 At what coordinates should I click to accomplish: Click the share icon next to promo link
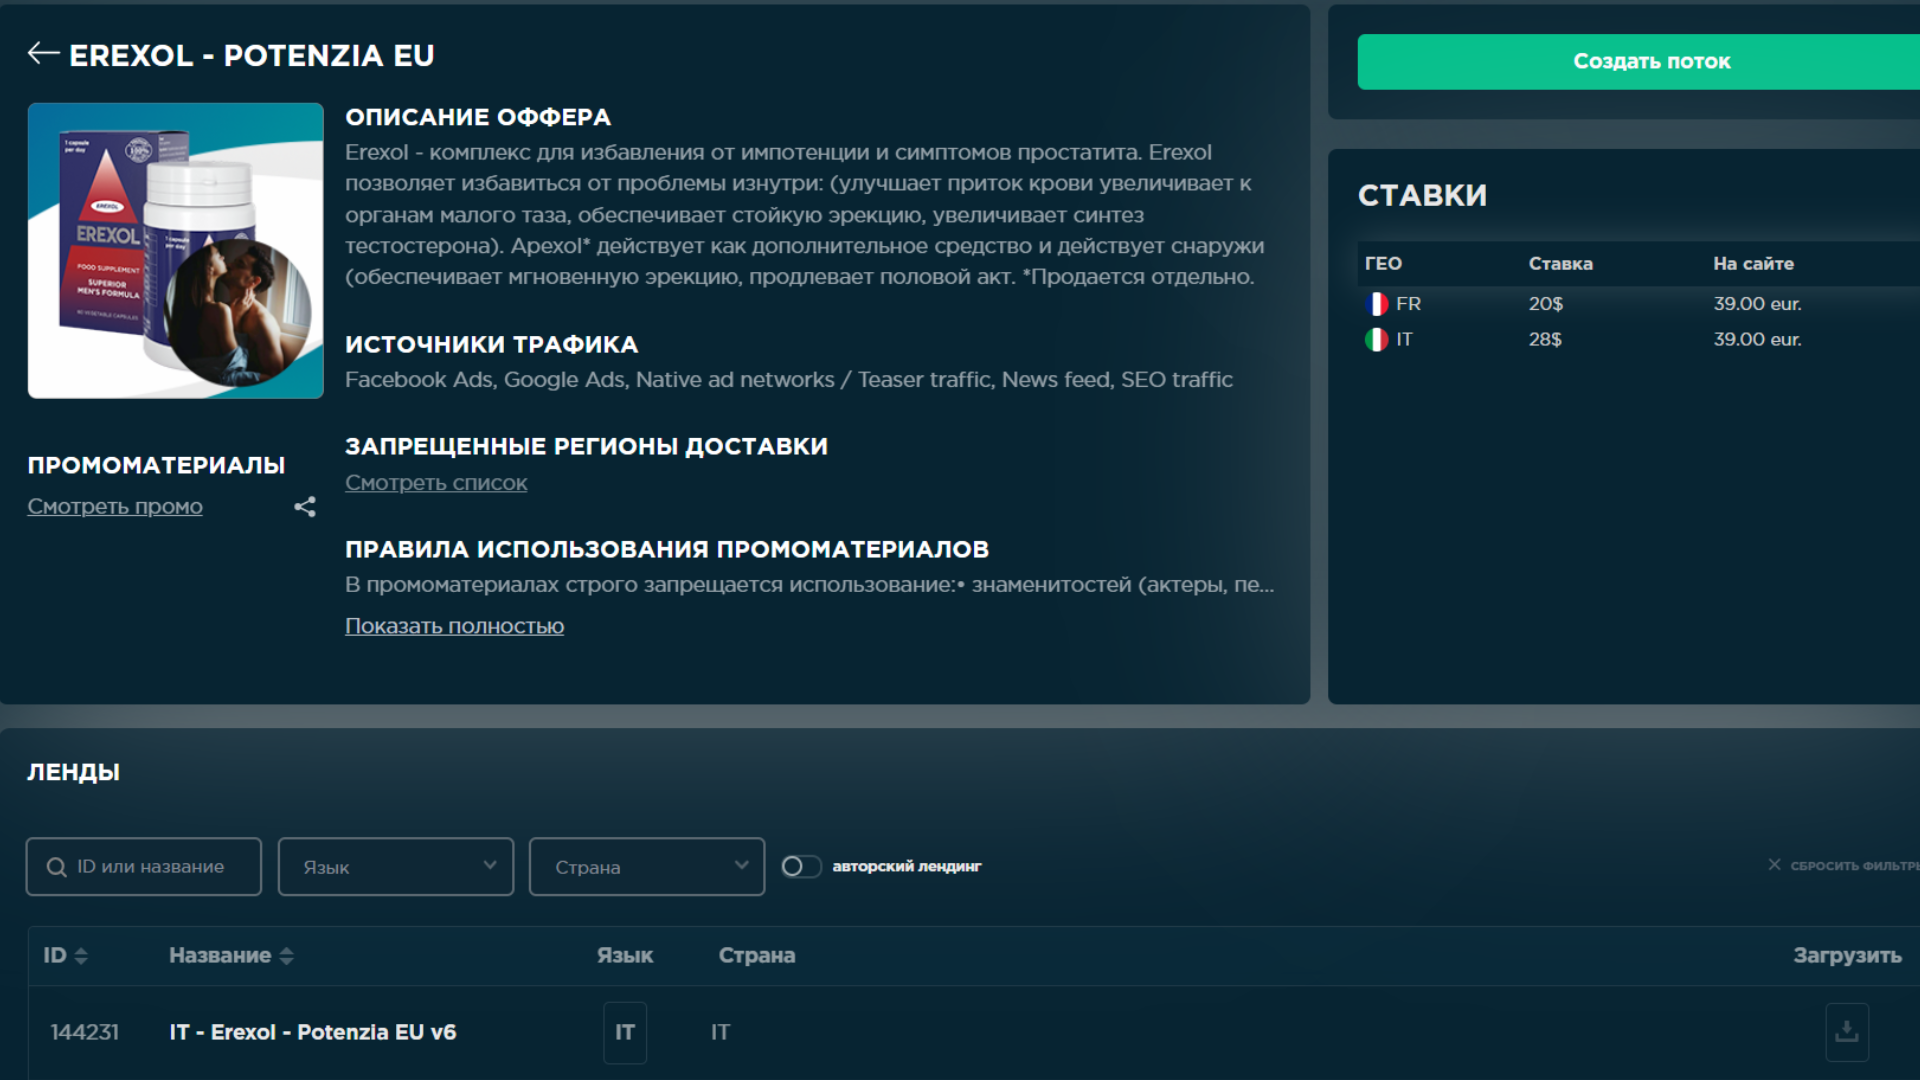[x=305, y=507]
